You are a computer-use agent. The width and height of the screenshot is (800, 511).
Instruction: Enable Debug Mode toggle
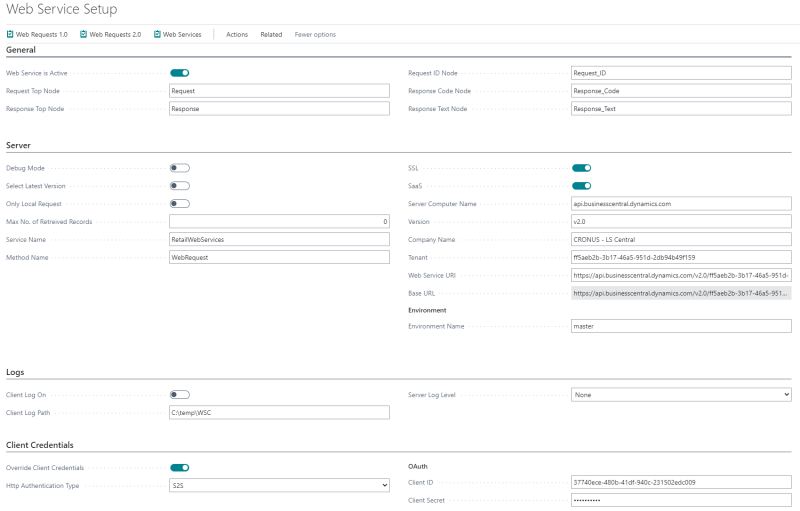[180, 168]
